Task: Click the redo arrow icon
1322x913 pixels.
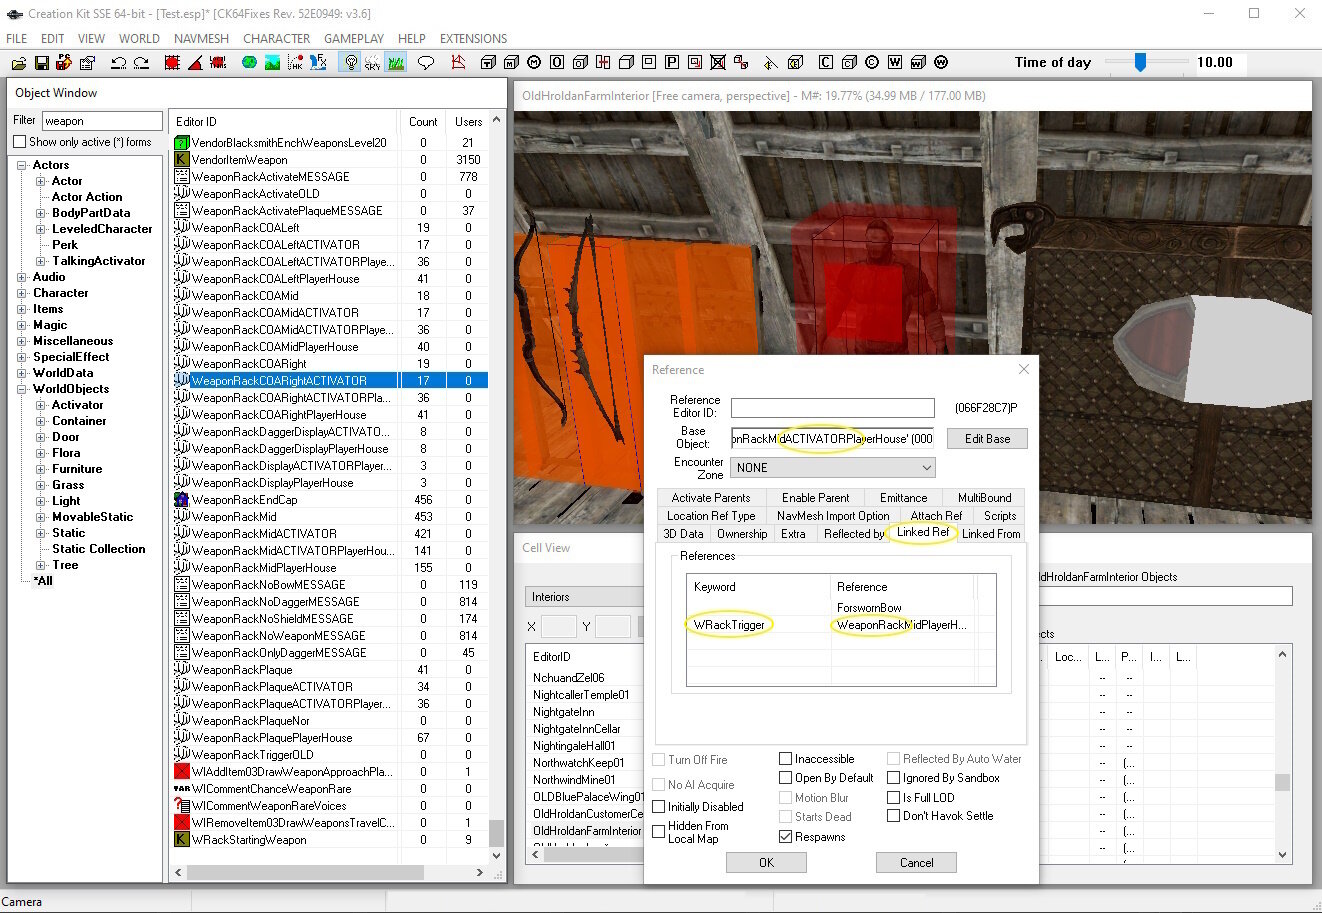Action: 141,63
